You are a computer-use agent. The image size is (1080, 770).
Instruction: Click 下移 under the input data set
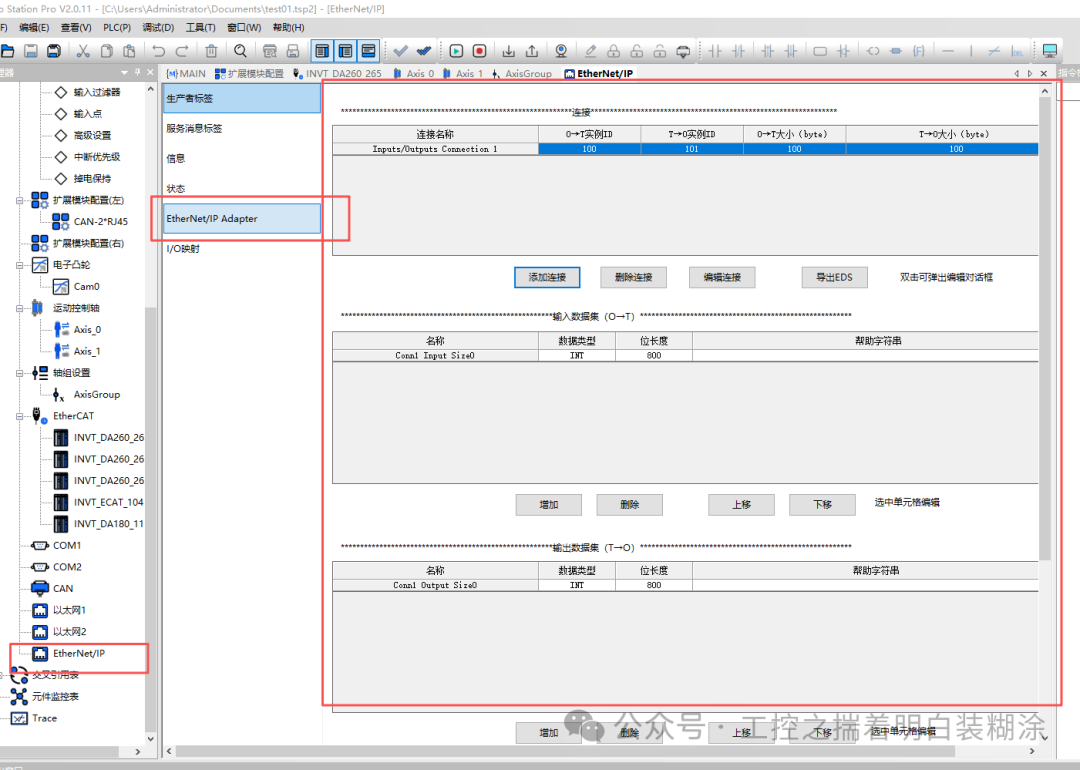tap(822, 505)
